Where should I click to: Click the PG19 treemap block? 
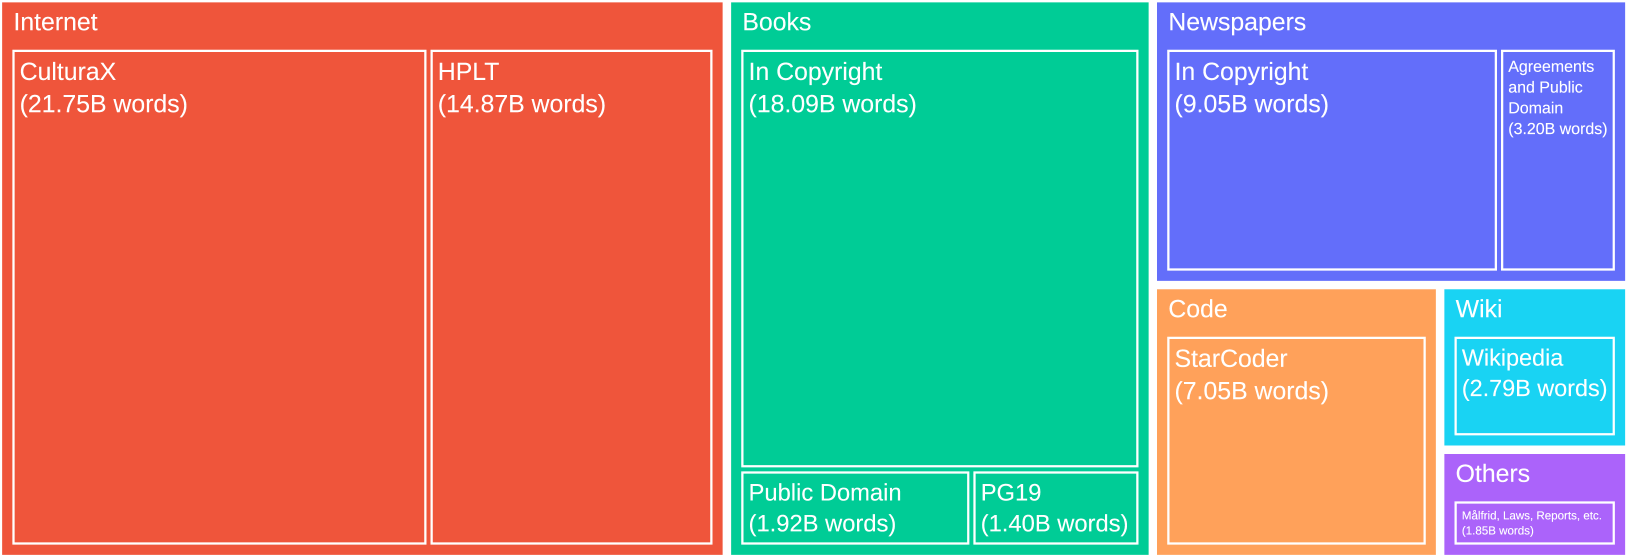pyautogui.click(x=1055, y=508)
